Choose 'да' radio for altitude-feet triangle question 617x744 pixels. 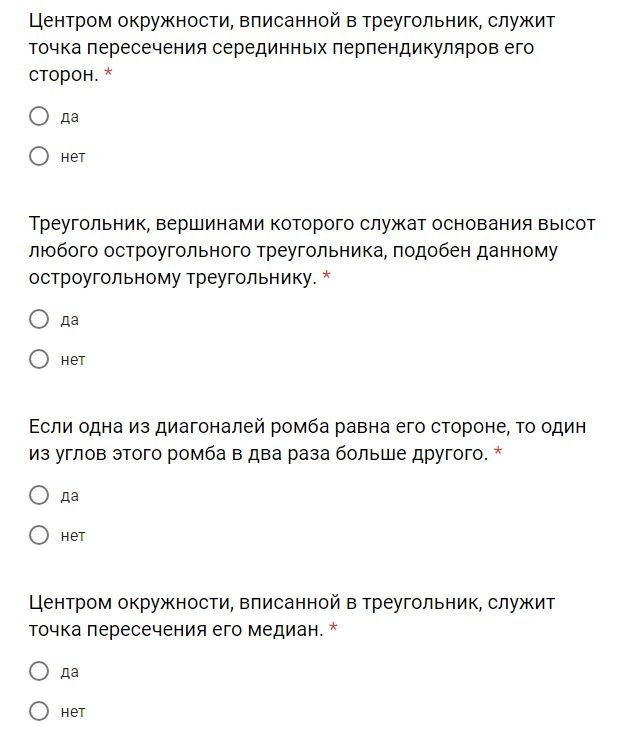pos(39,319)
